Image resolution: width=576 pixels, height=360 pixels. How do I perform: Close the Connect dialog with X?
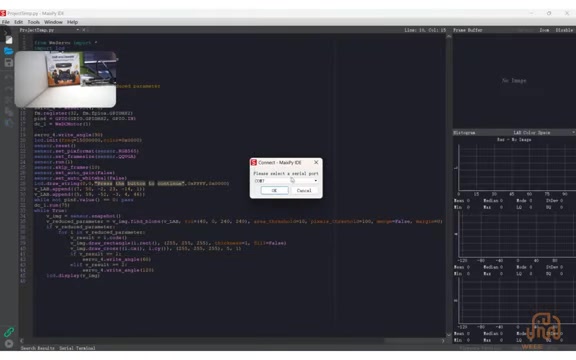point(316,162)
